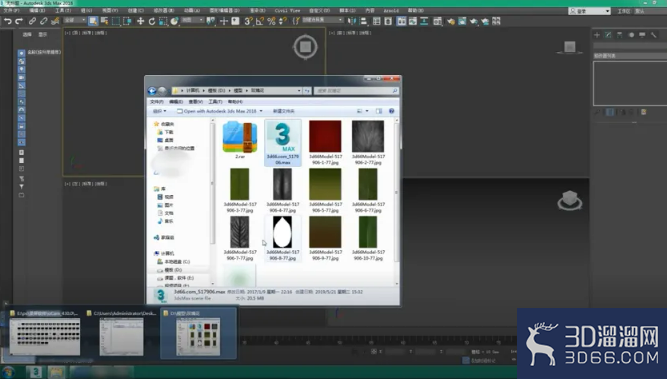The height and width of the screenshot is (379, 667).
Task: Toggle the Explorer preview pane button
Action: pos(379,111)
